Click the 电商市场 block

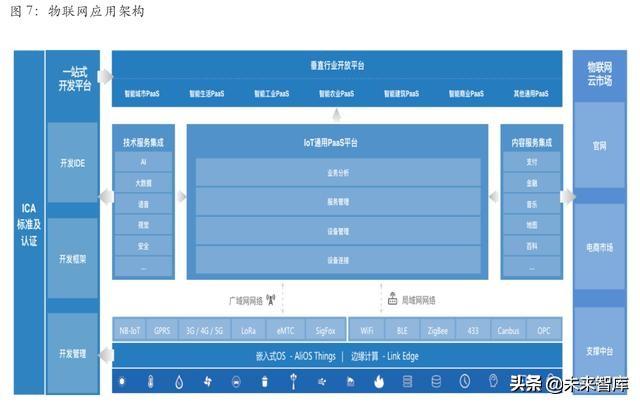(x=600, y=246)
